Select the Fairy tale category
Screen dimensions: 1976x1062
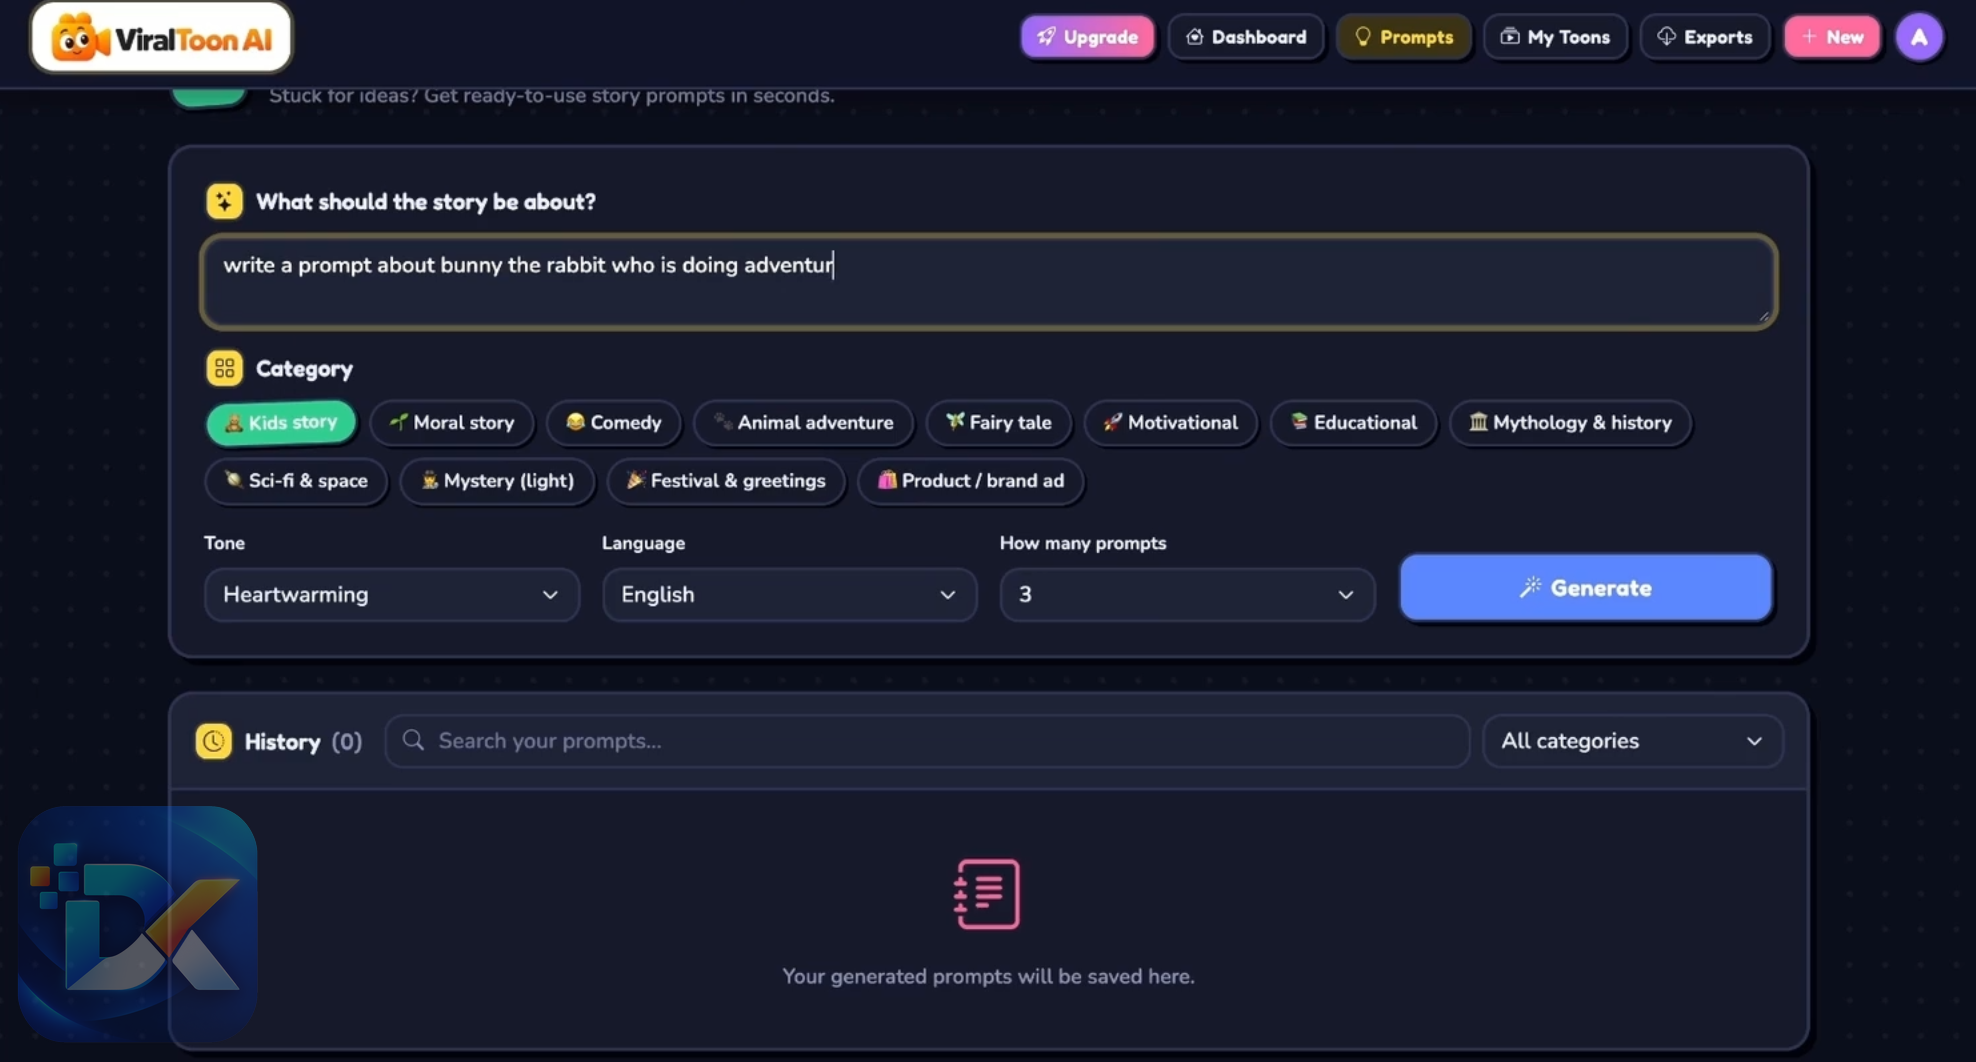(998, 422)
